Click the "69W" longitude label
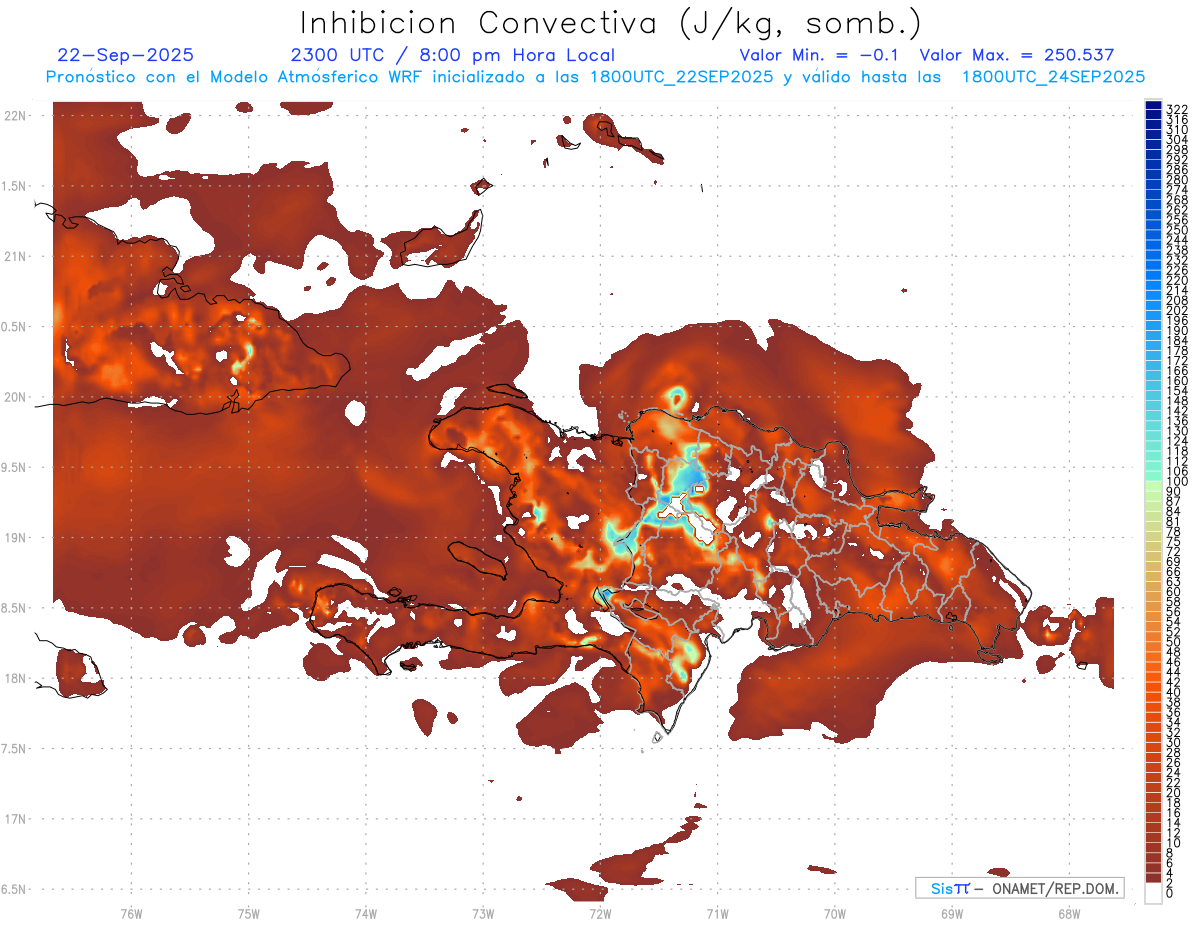Screen dimensions: 1200x927 click(951, 913)
